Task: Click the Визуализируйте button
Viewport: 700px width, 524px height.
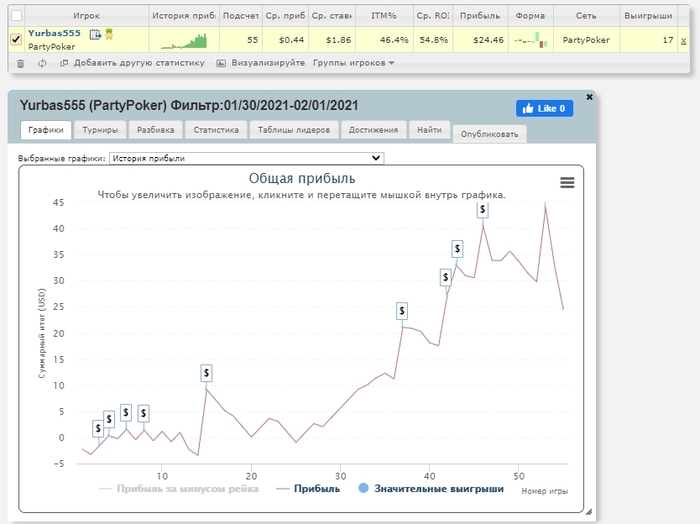Action: [x=261, y=63]
